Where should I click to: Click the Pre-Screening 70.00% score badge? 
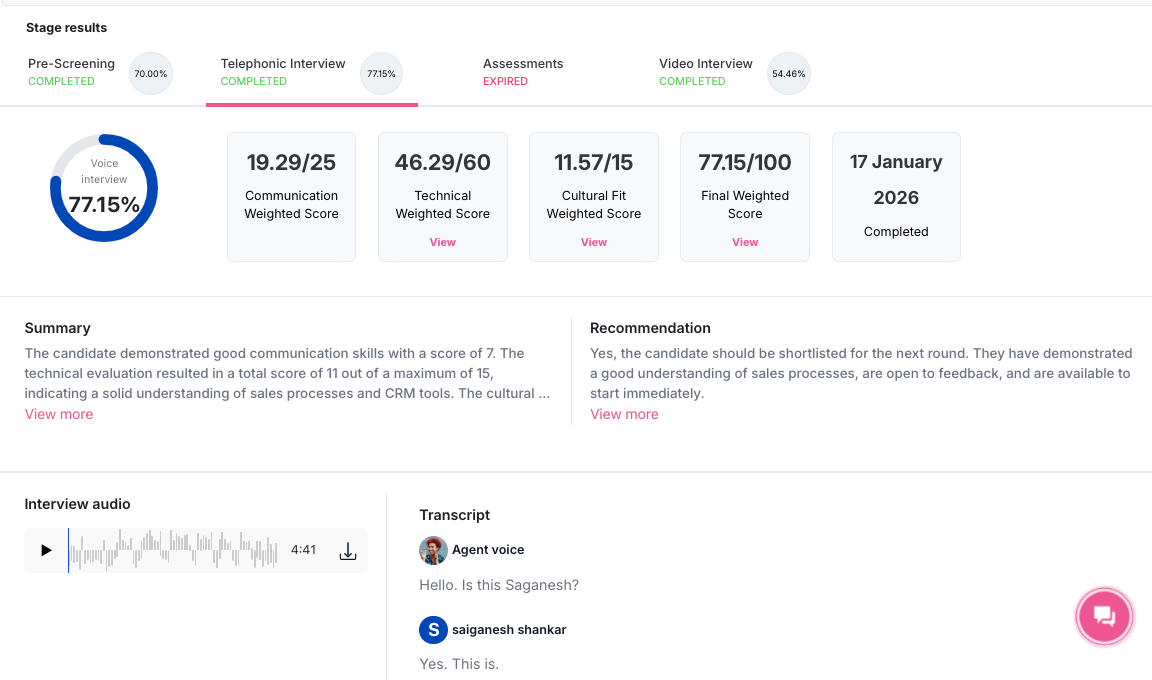[x=151, y=73]
